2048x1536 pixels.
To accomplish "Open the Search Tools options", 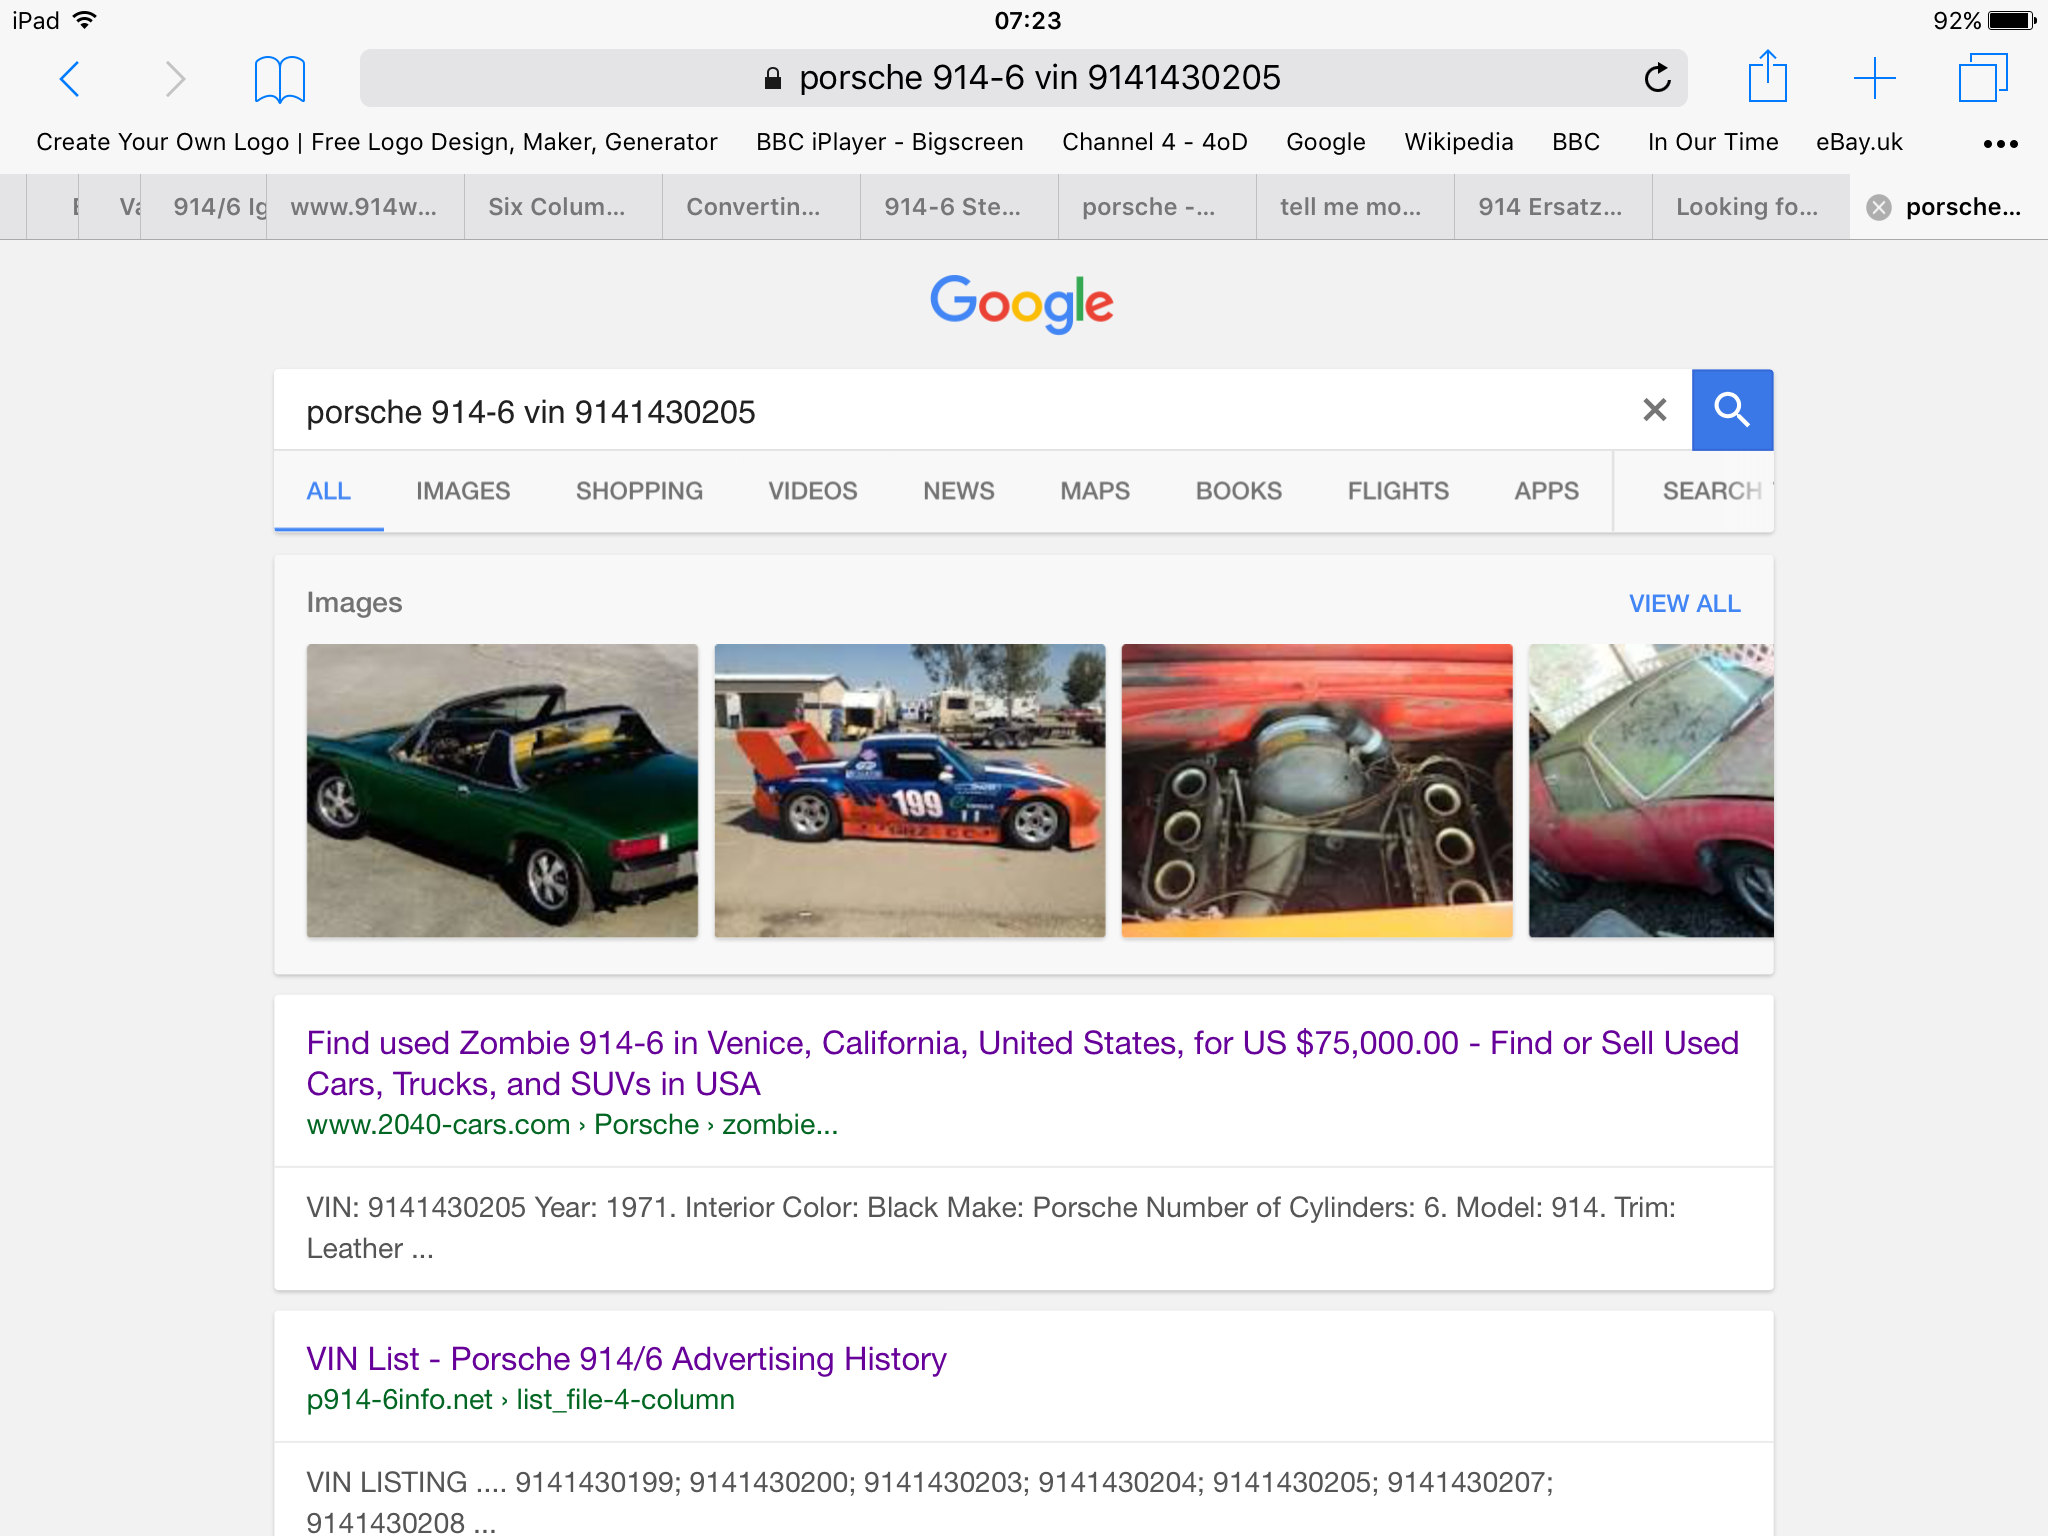I will click(x=1712, y=491).
